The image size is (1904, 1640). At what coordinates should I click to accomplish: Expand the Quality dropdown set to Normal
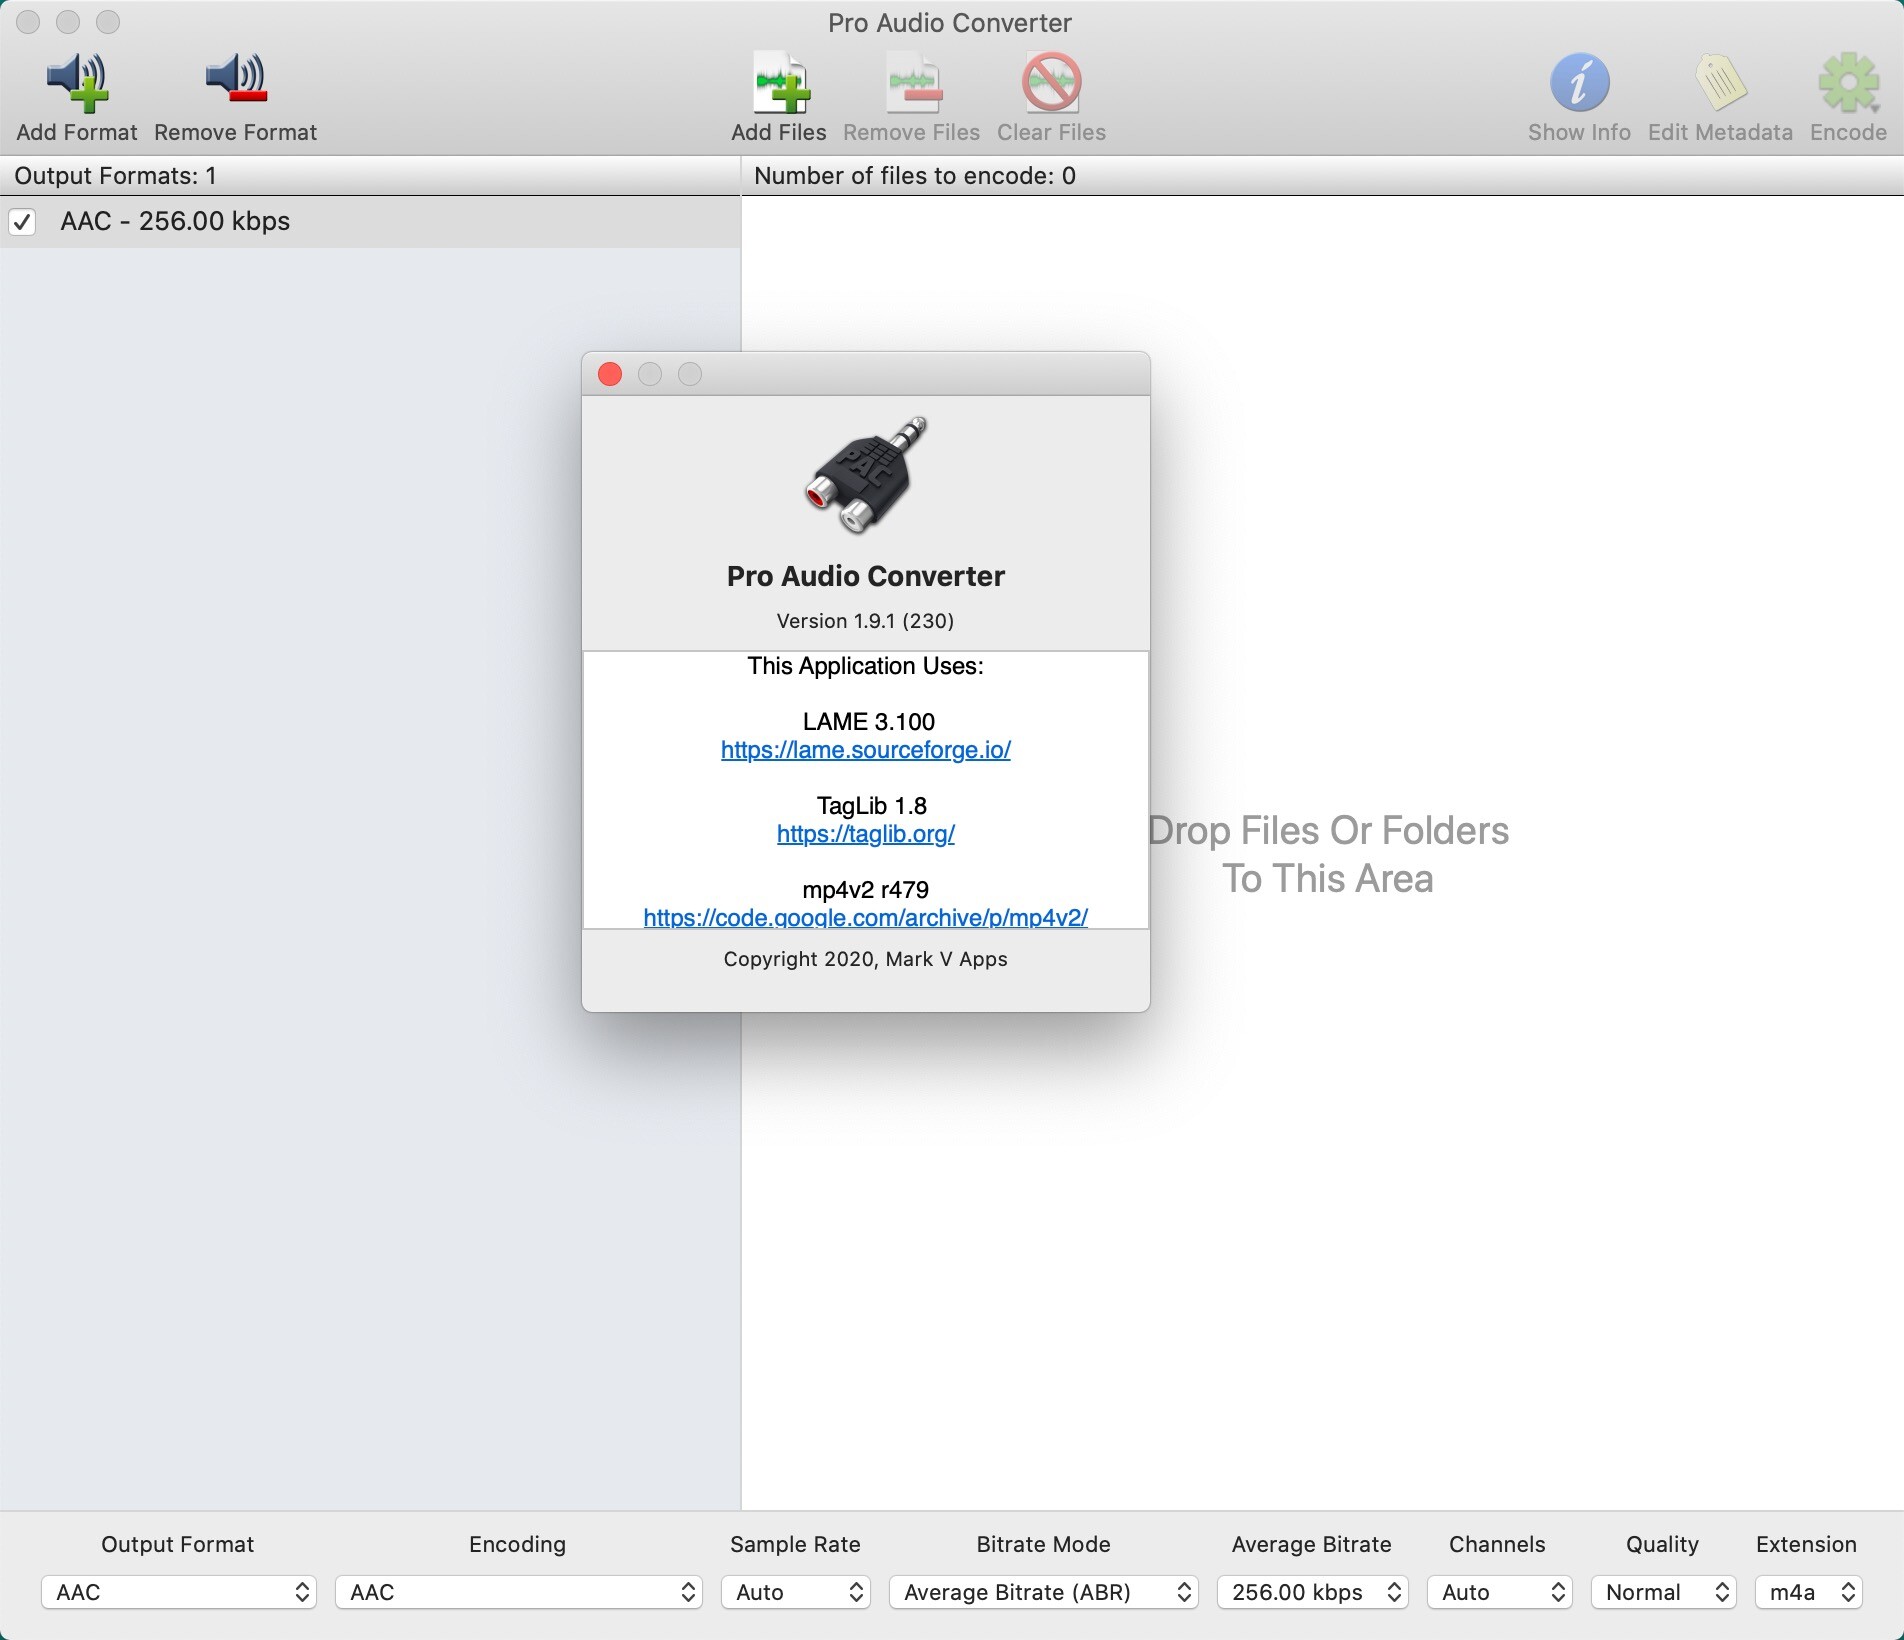tap(1663, 1592)
